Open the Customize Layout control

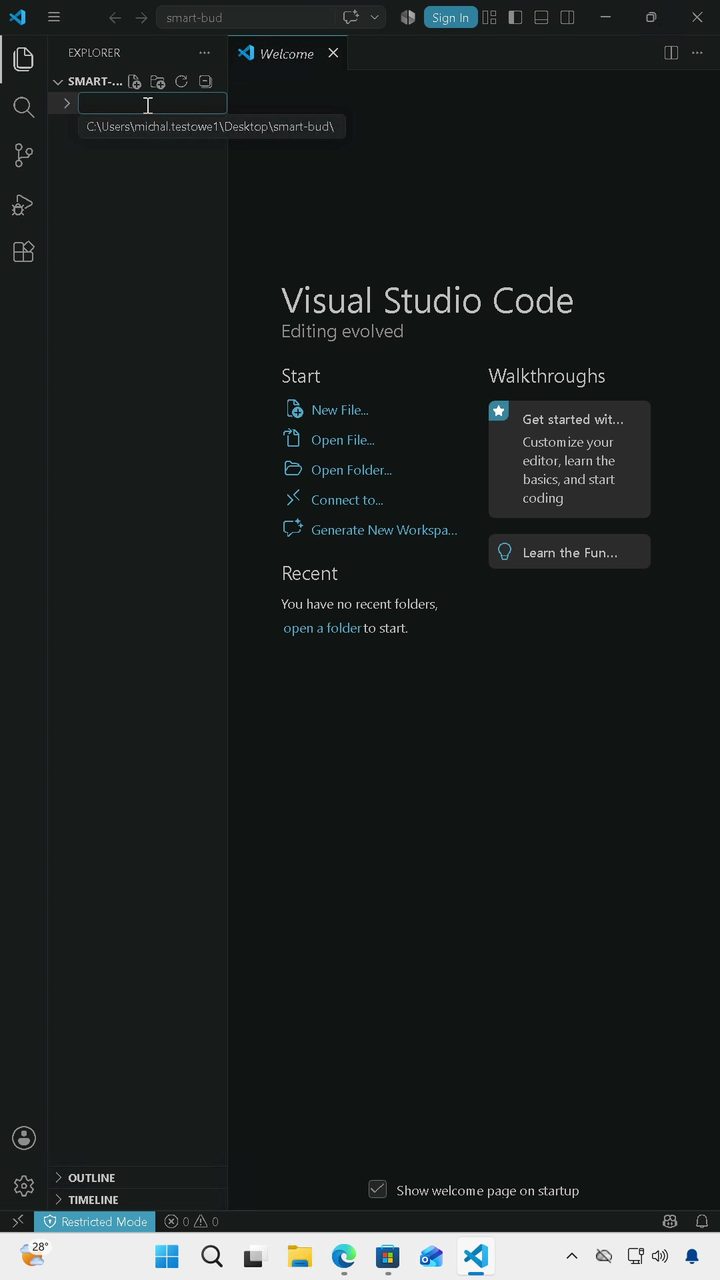489,17
